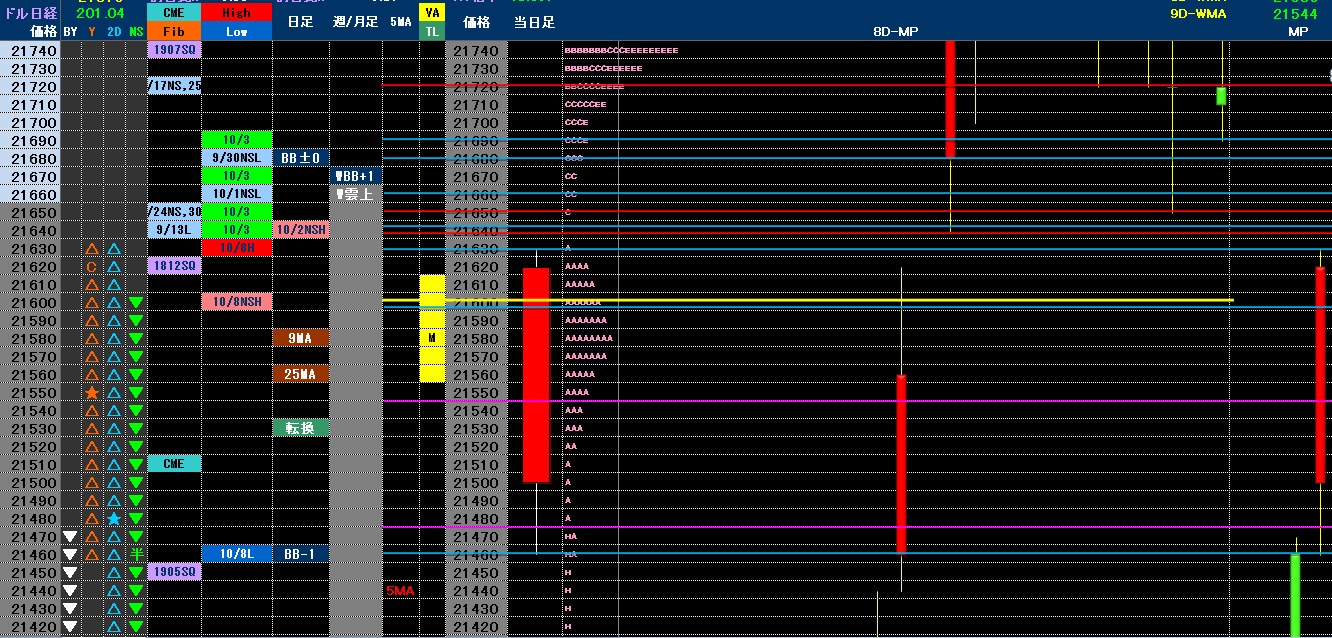Click the 10/2NSH pink cell
This screenshot has width=1332, height=638.
301,230
